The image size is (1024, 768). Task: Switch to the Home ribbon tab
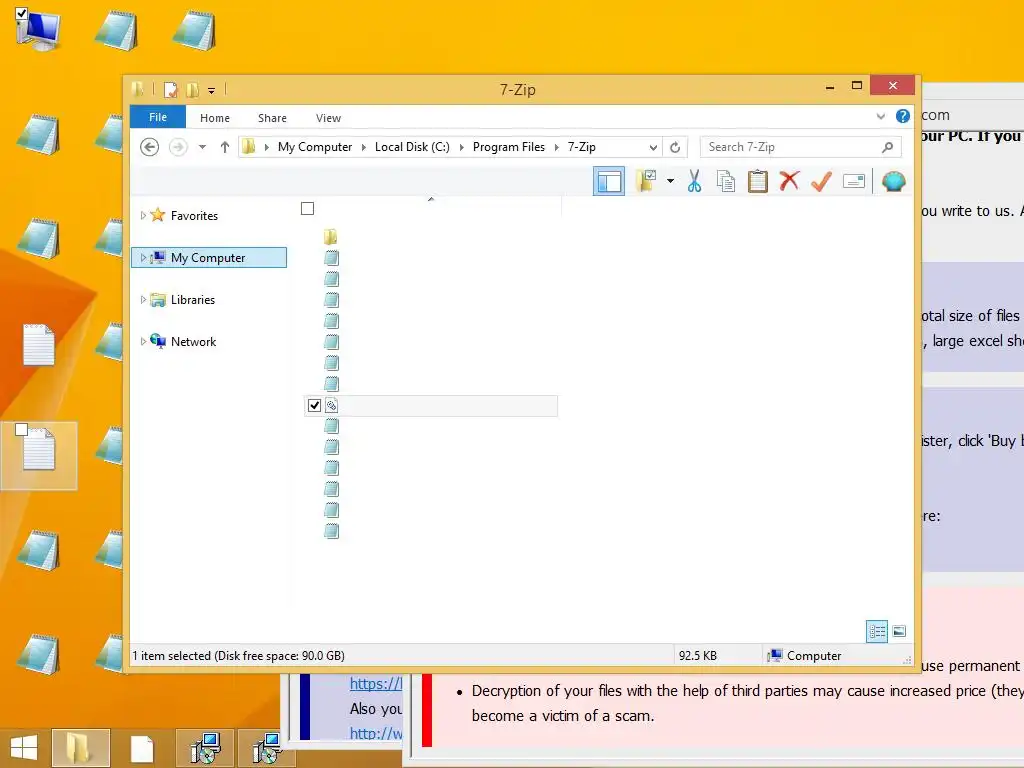[215, 118]
